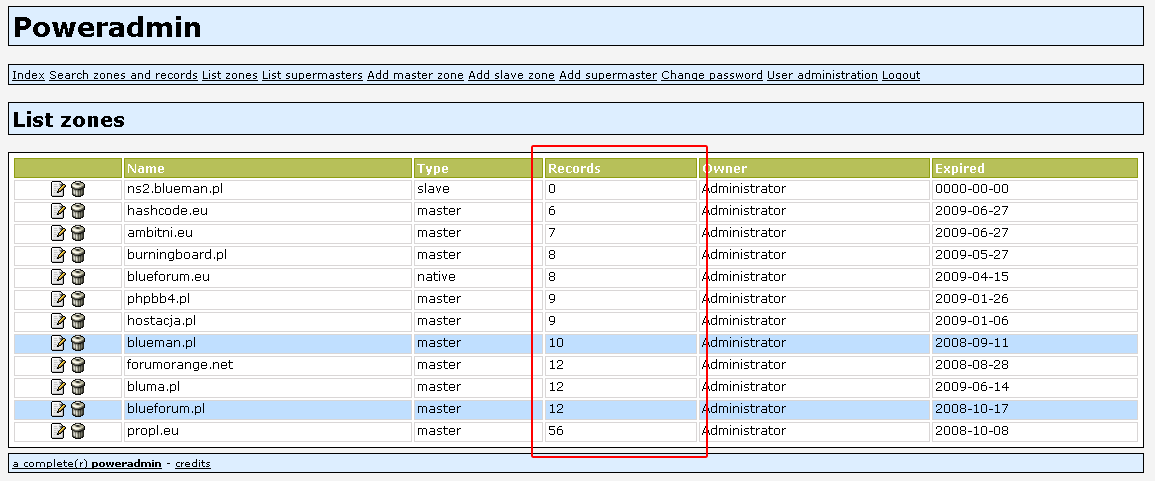Open the 'a complete(r) poweradmin' footer link

coord(85,464)
